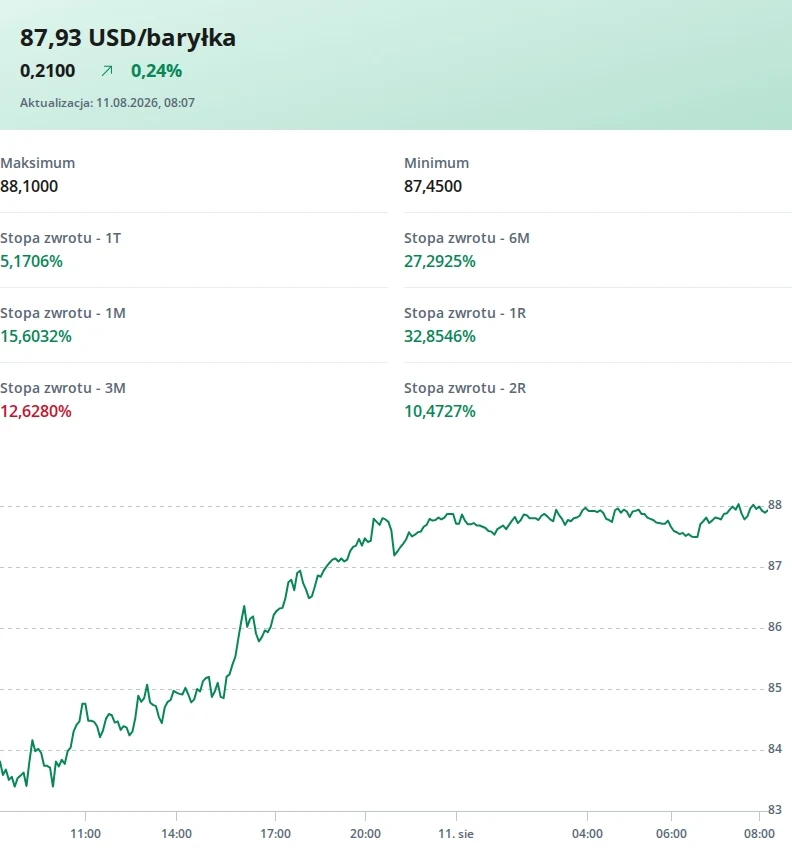Select the Maksimum value 88,1000
Viewport: 792px width, 865px height.
(x=29, y=186)
